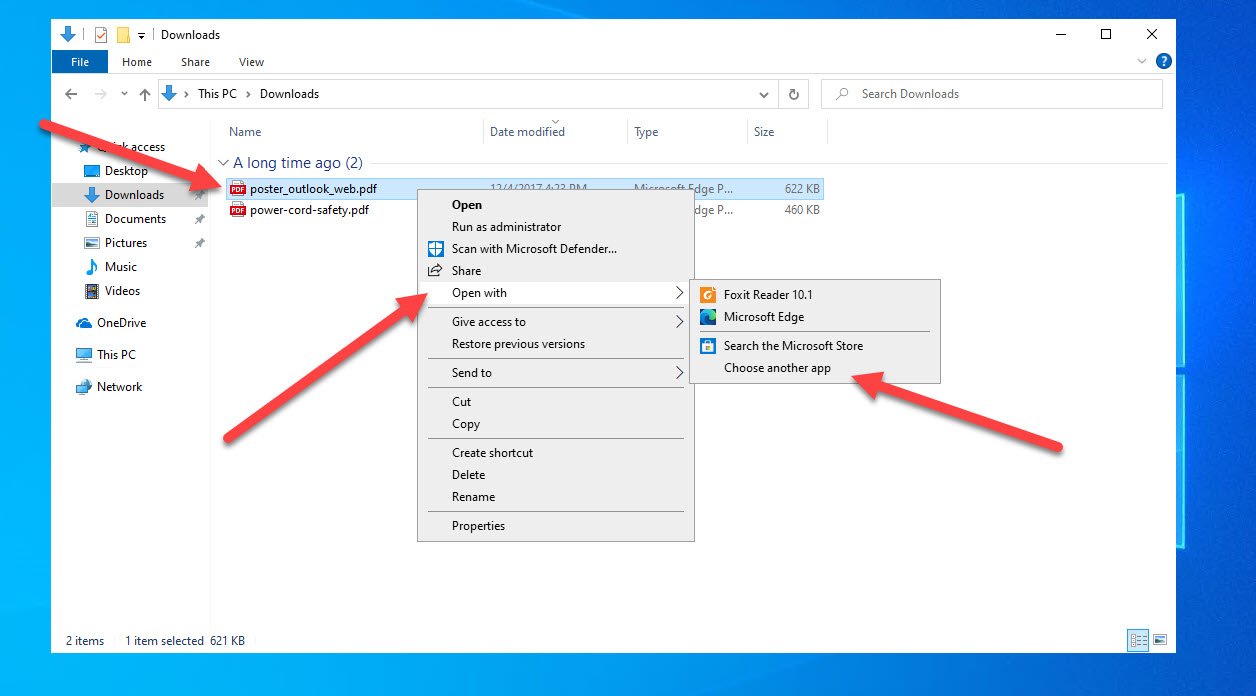Click the Network icon in sidebar

coord(84,387)
